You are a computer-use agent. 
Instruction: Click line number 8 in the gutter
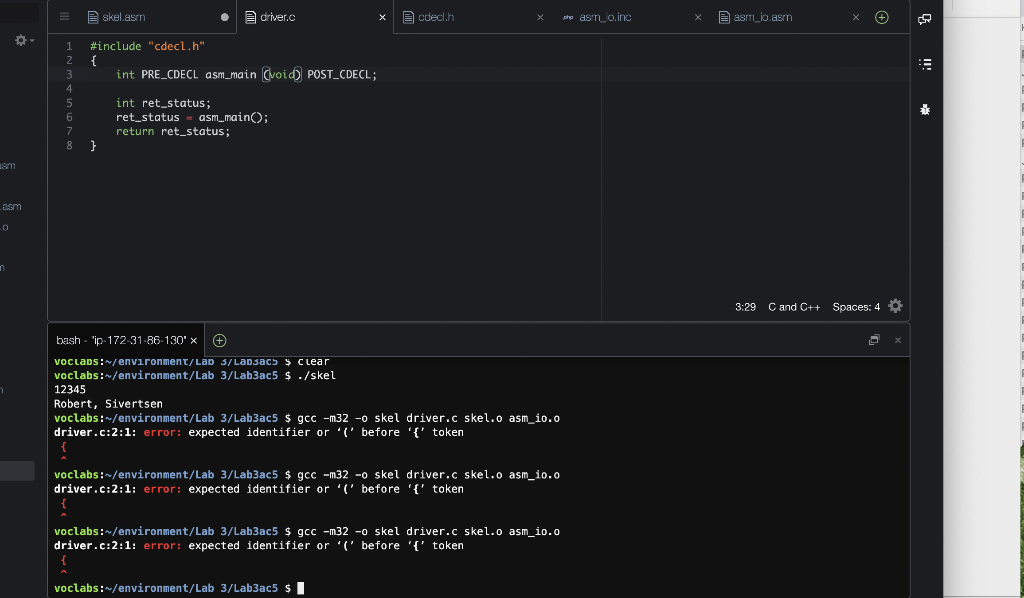(69, 146)
